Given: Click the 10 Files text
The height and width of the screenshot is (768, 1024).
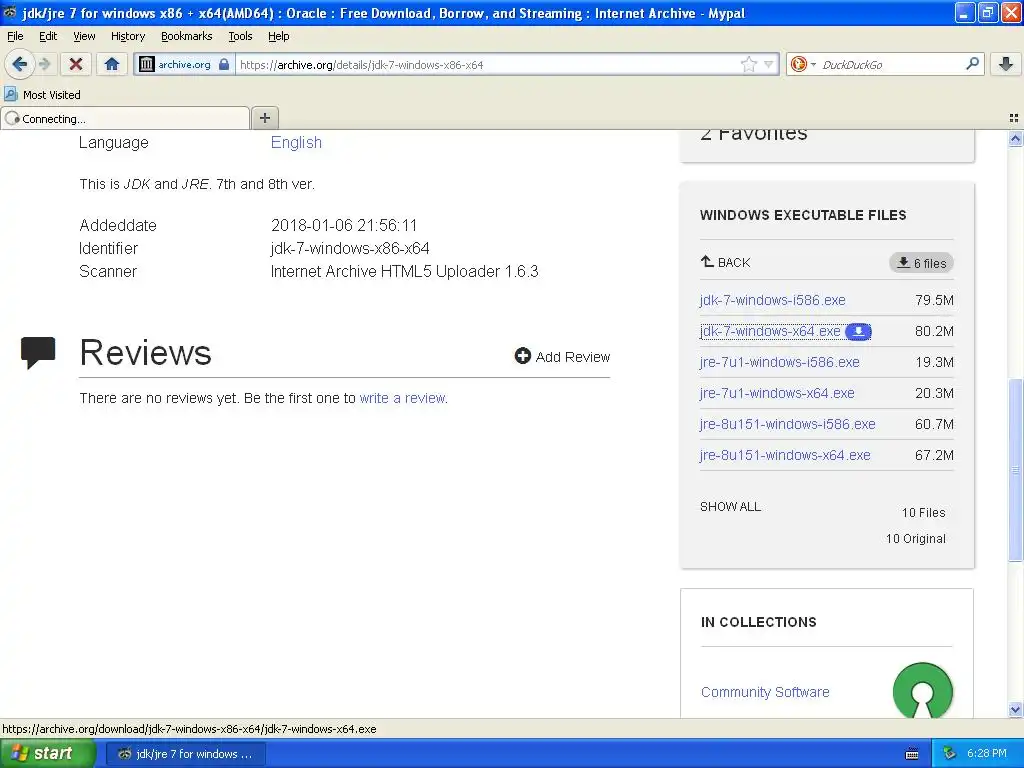Looking at the screenshot, I should (923, 513).
